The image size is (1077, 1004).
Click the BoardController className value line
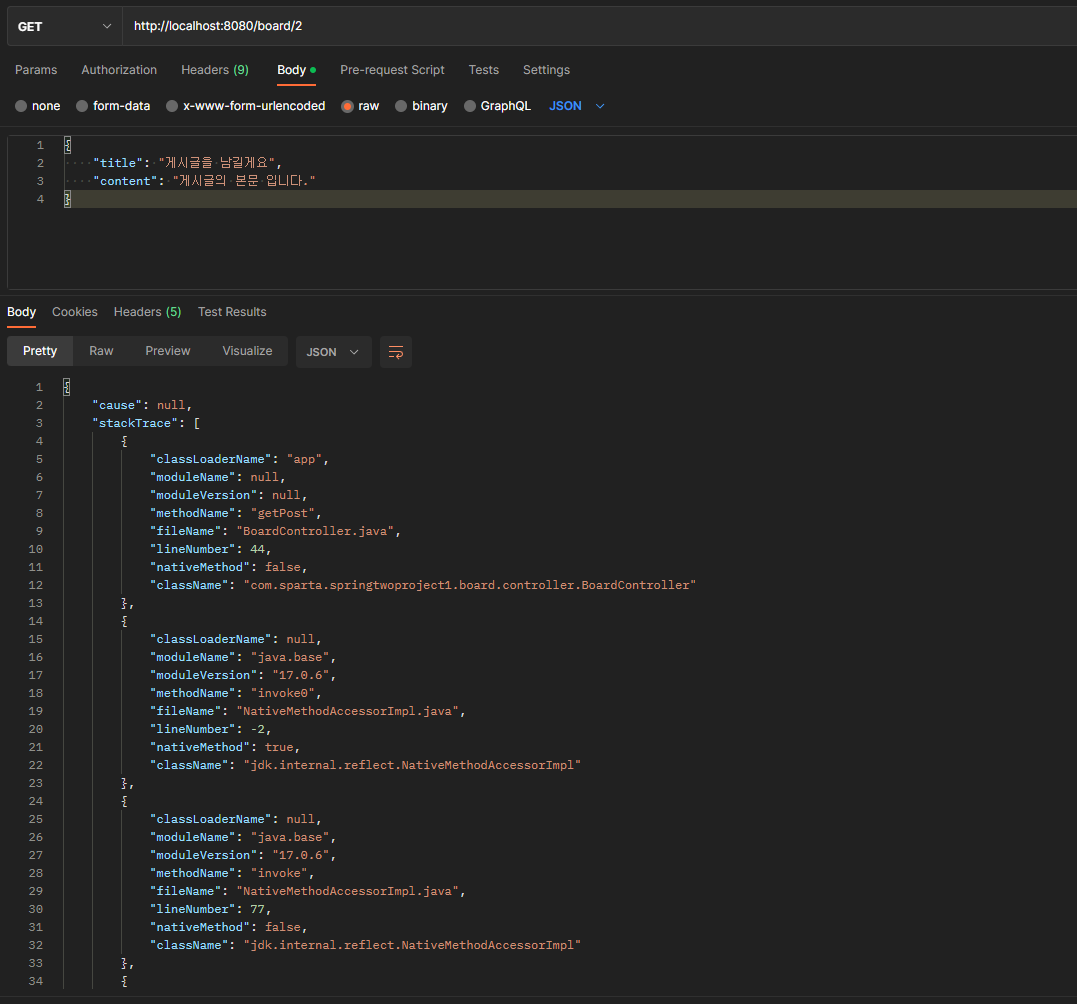423,585
